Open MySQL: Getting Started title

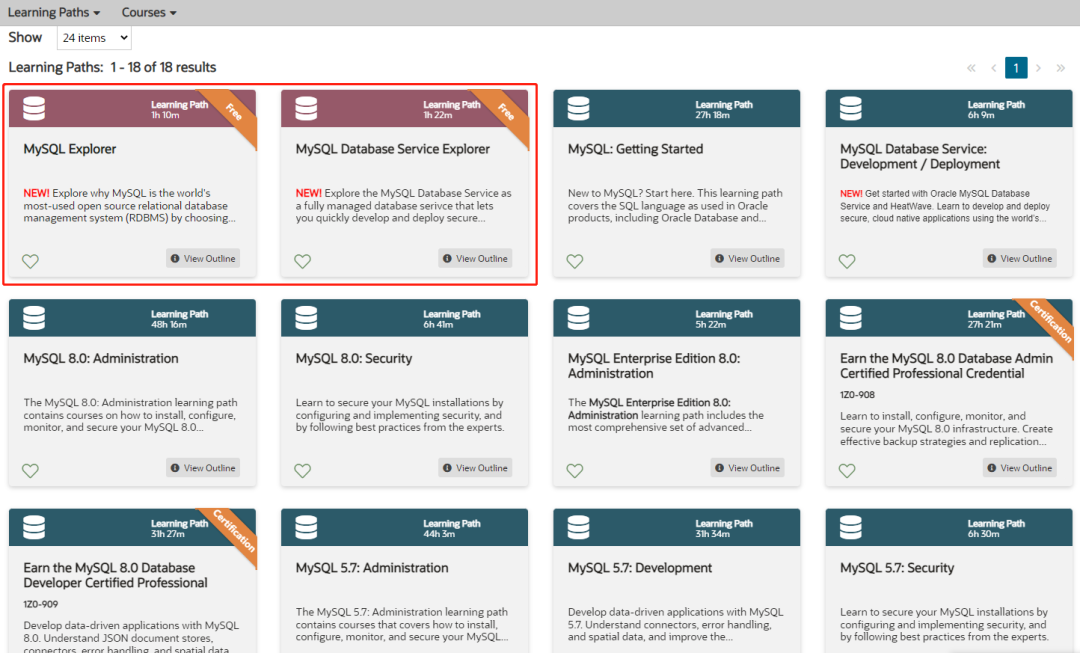pyautogui.click(x=635, y=149)
